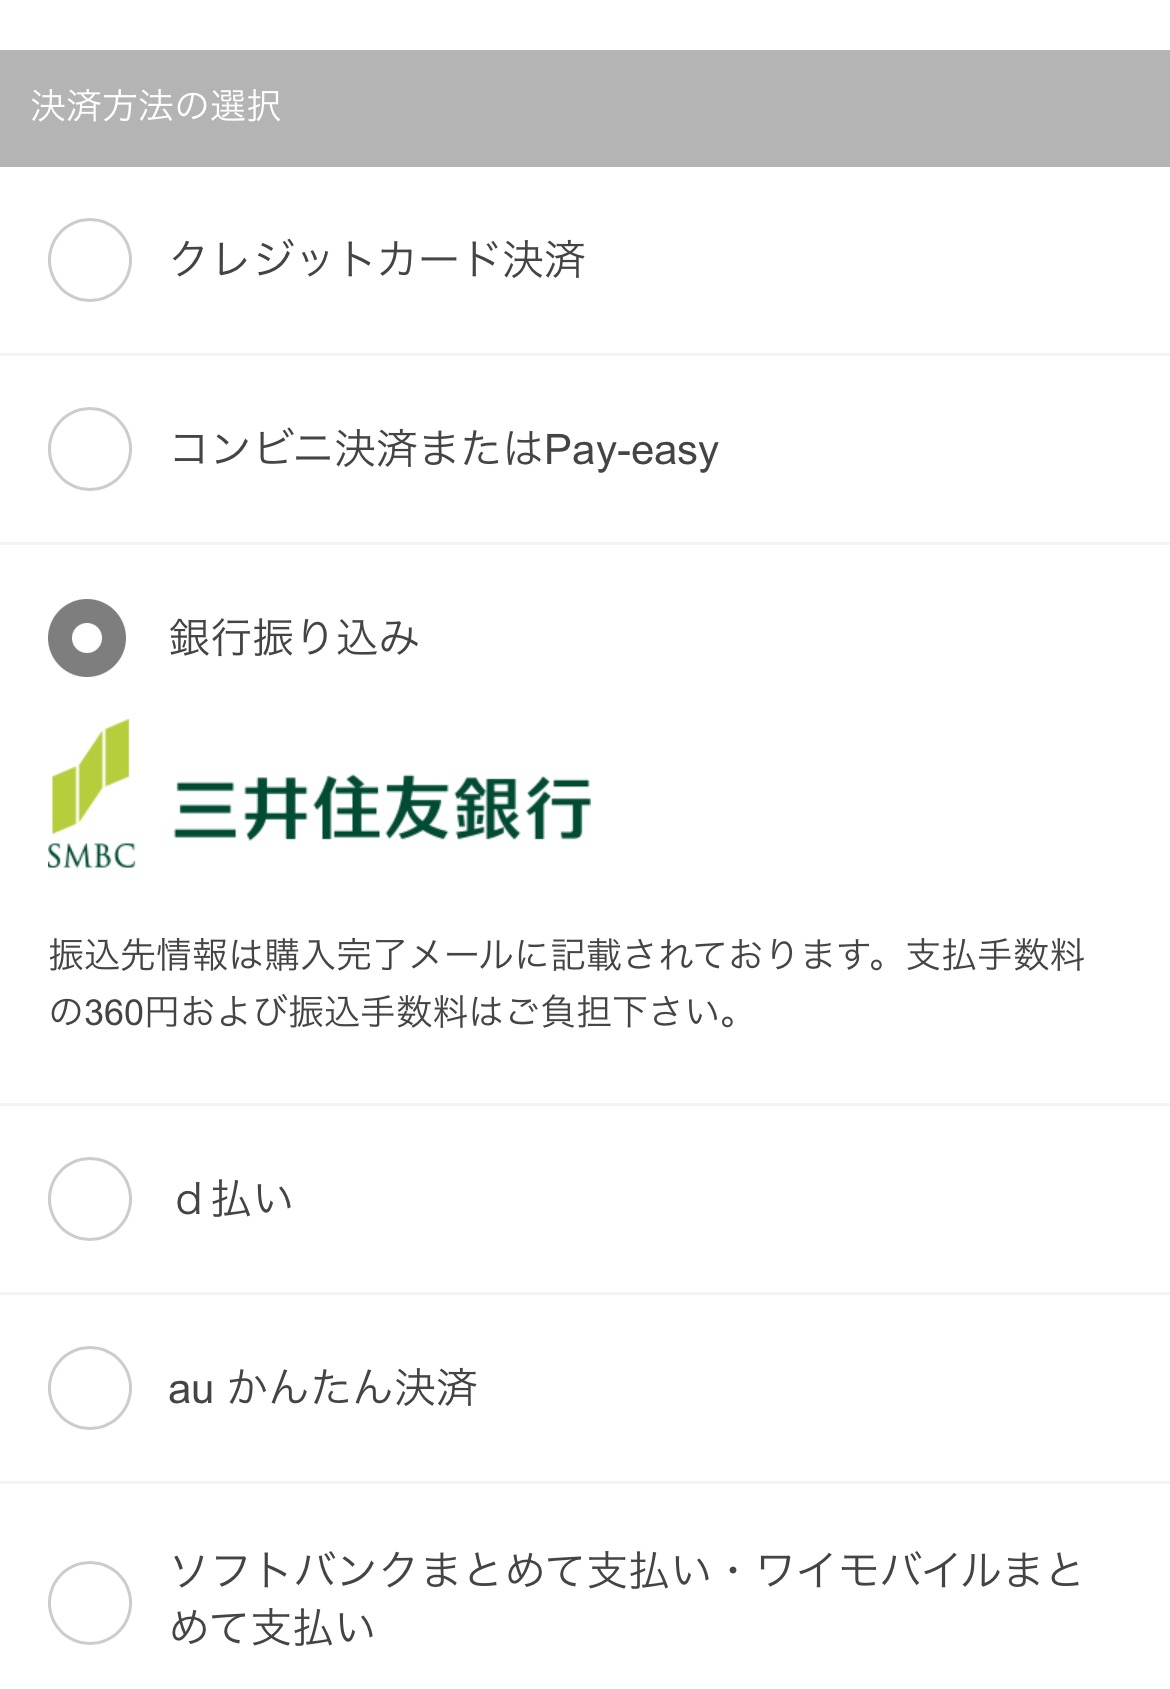
Task: Select the クレジットカード決済 radio button
Action: 90,260
